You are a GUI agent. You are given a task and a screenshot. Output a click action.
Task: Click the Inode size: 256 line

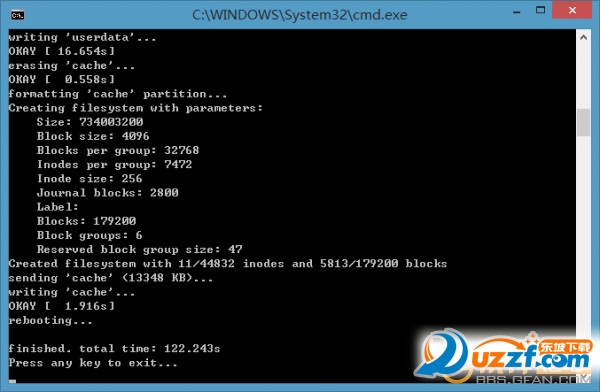pos(90,179)
